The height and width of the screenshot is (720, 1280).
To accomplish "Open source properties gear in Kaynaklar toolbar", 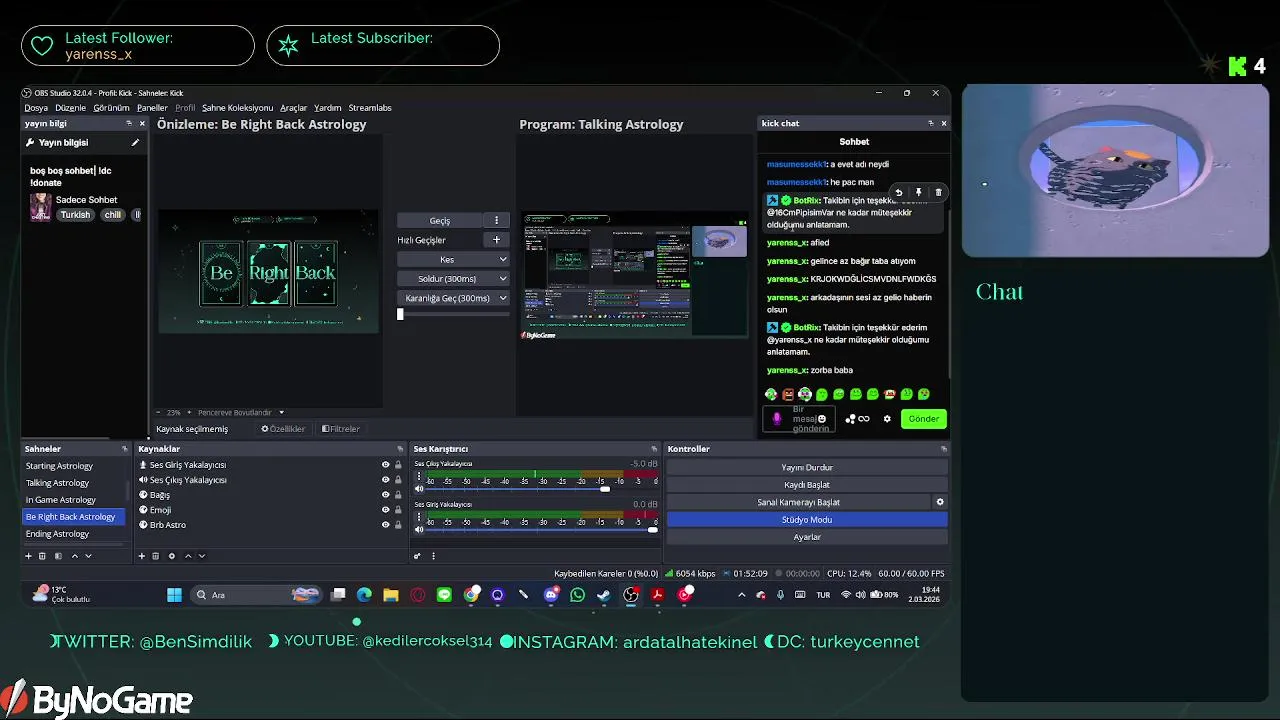I will pos(172,556).
